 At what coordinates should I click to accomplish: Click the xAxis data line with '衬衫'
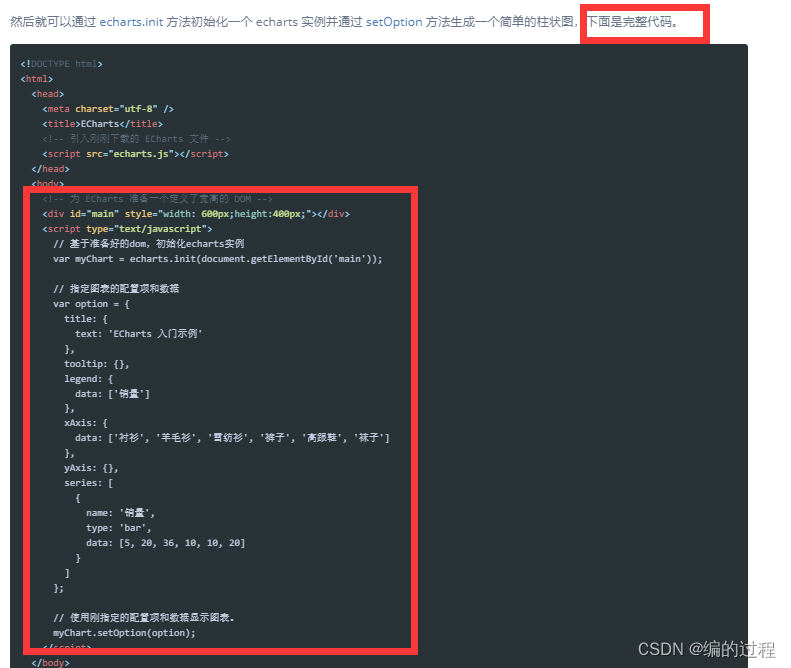(232, 438)
